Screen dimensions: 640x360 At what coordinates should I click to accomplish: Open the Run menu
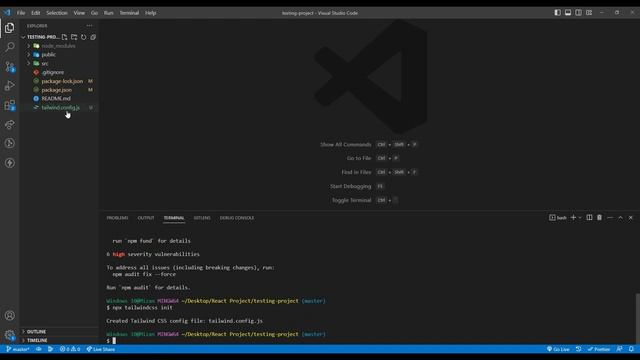108,13
